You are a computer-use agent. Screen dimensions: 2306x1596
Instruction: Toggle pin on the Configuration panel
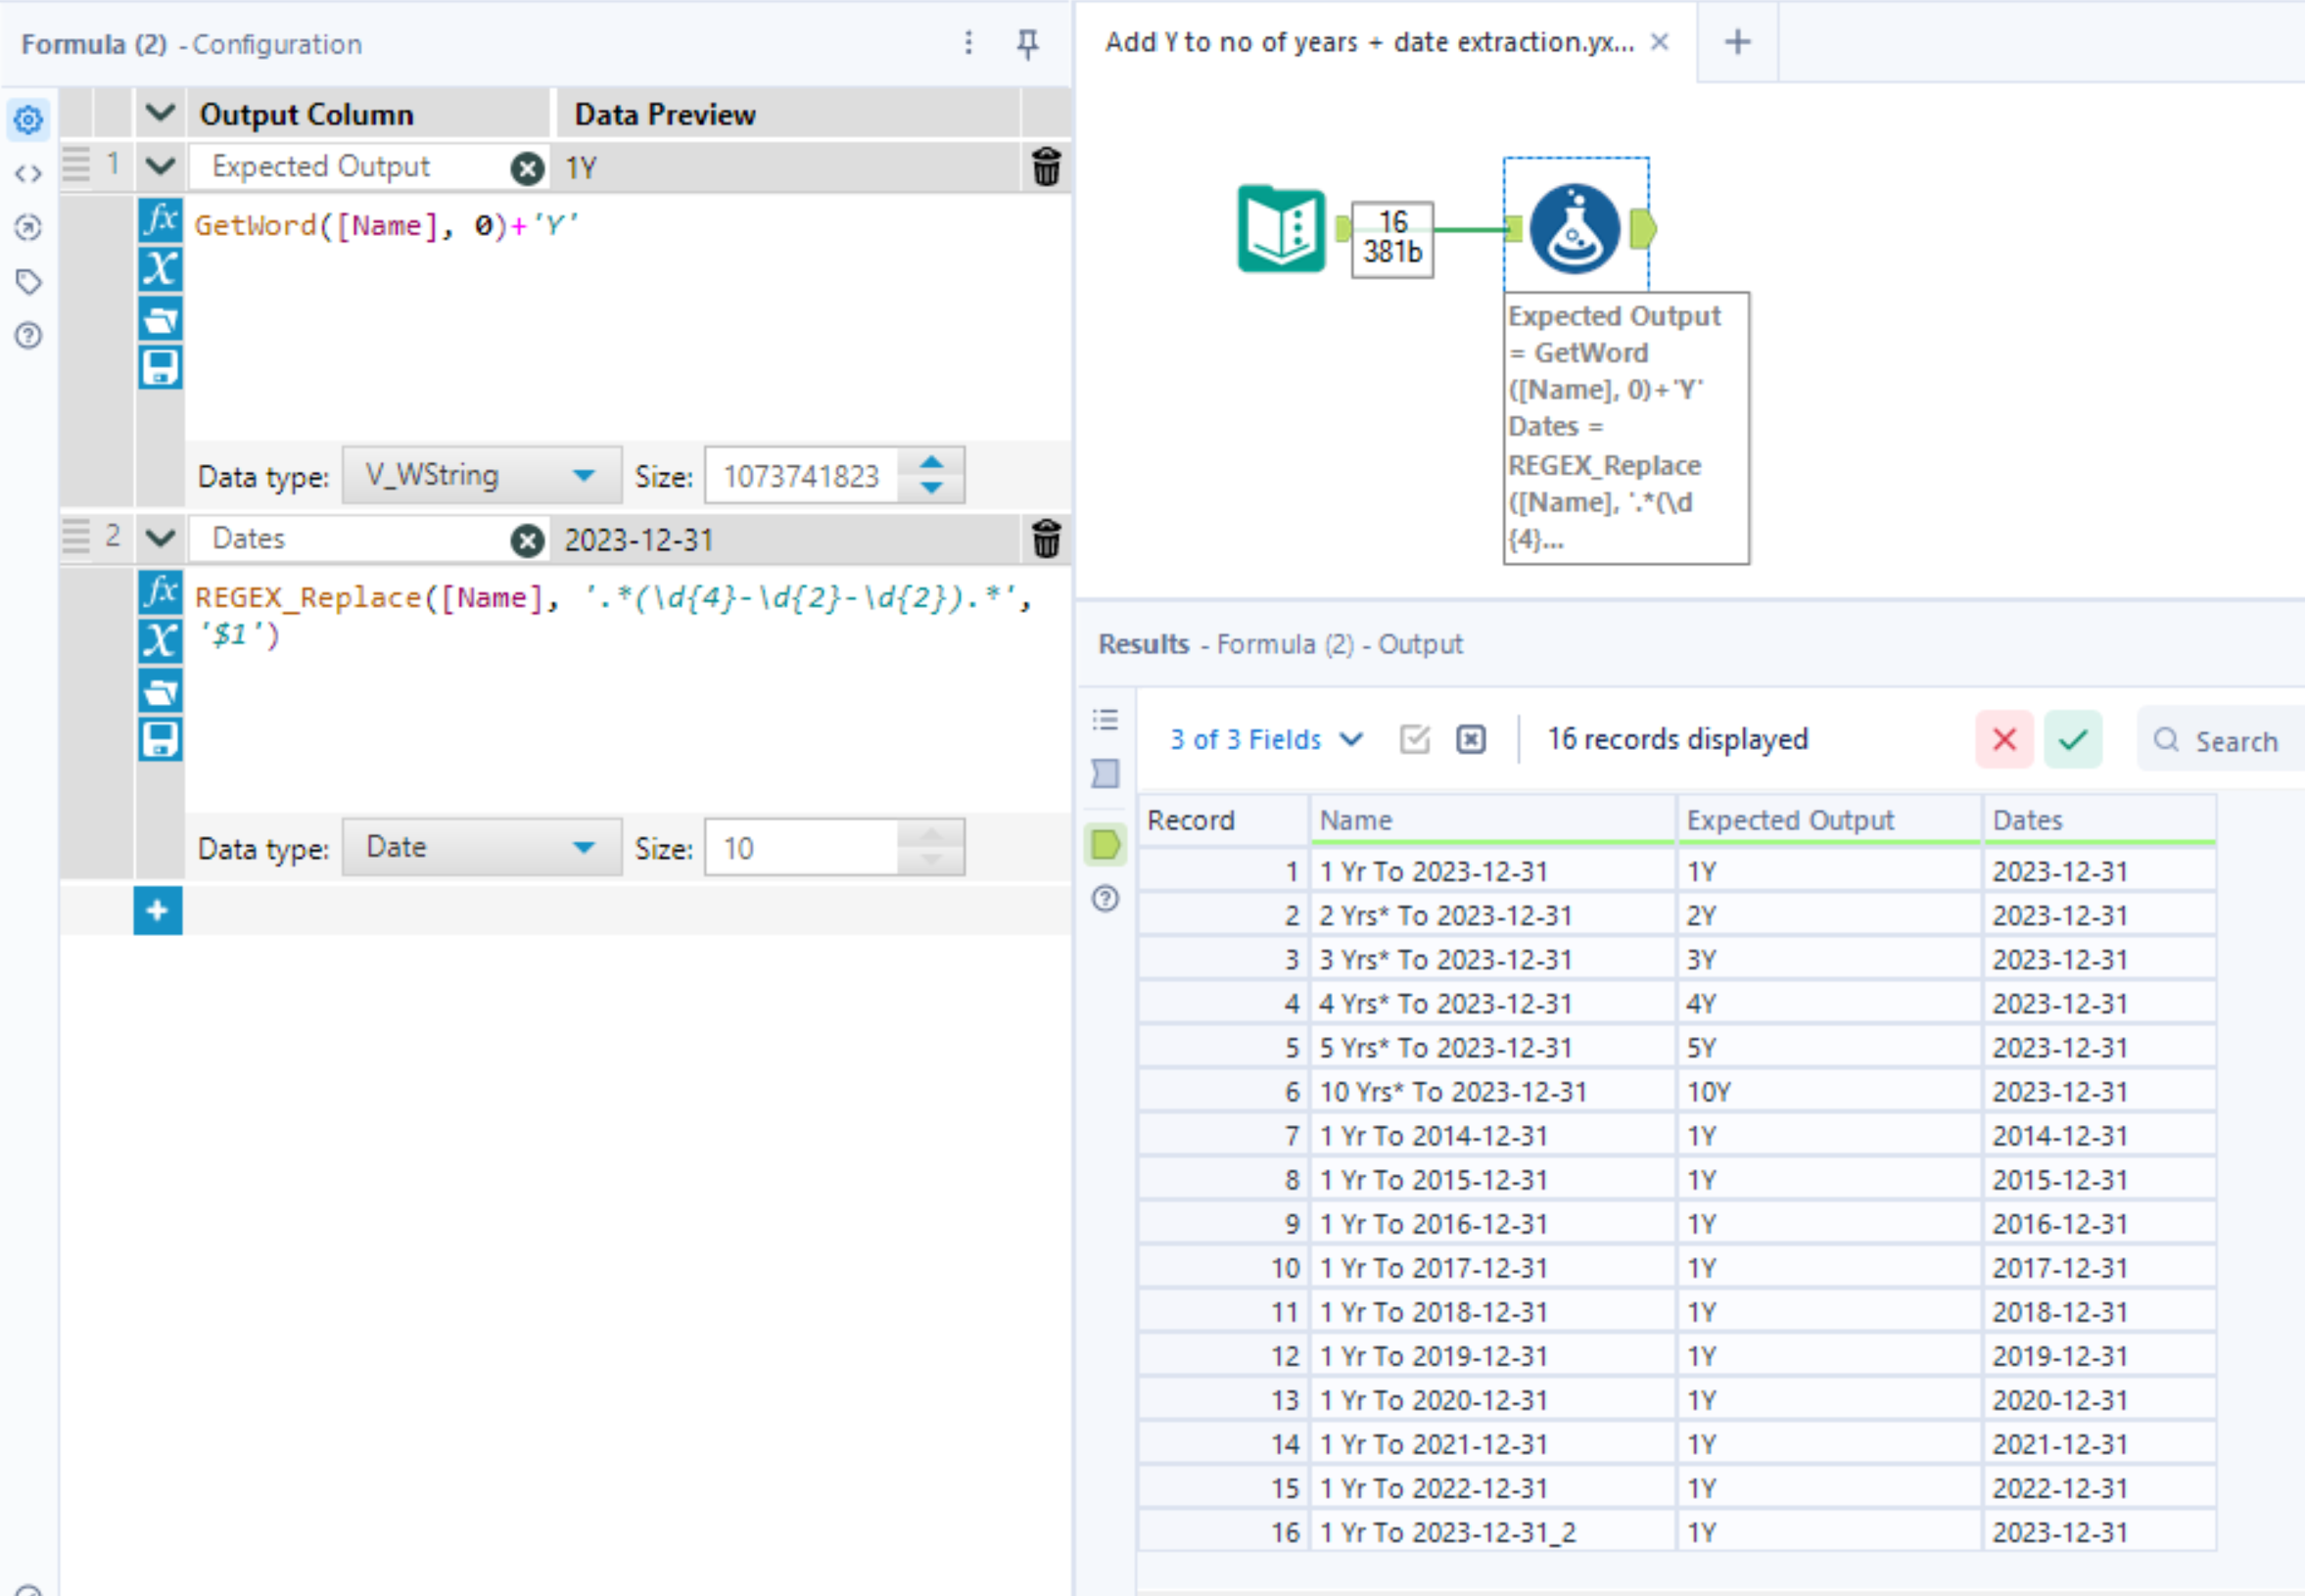[x=1029, y=43]
